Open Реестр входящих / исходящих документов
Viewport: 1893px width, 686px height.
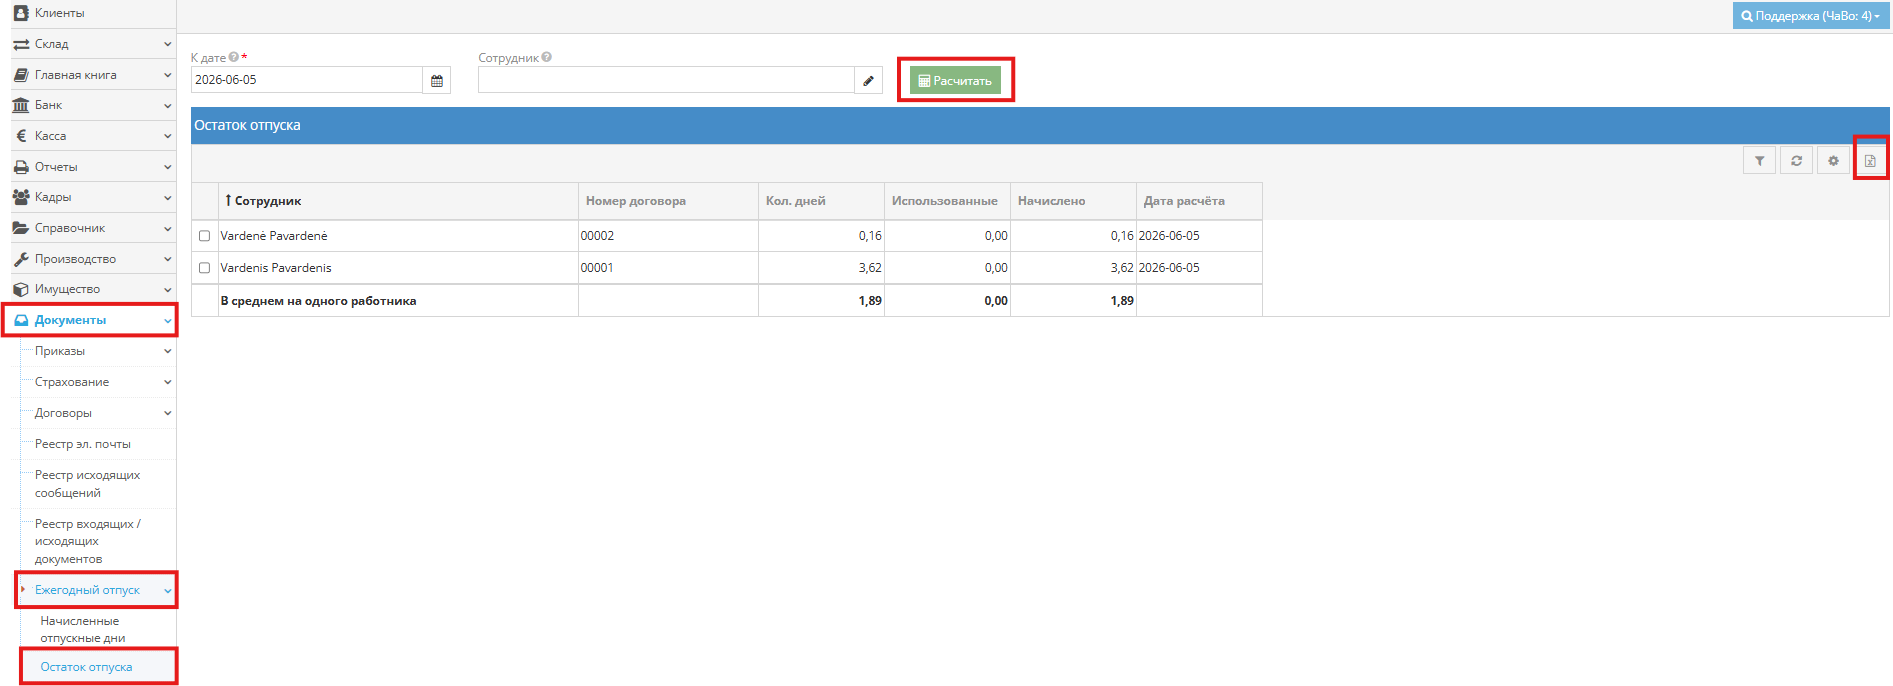88,541
